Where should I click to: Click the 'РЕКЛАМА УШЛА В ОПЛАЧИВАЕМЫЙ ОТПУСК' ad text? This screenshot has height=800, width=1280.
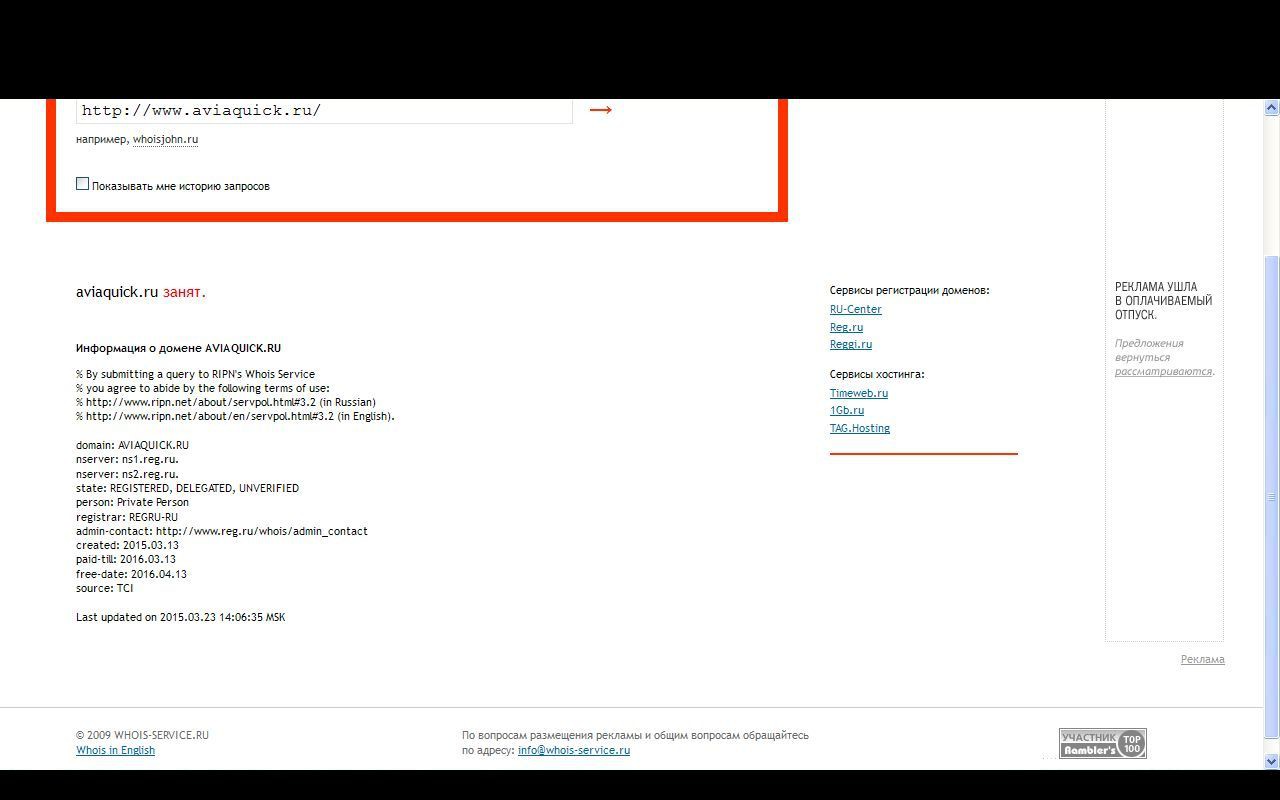coord(1163,300)
